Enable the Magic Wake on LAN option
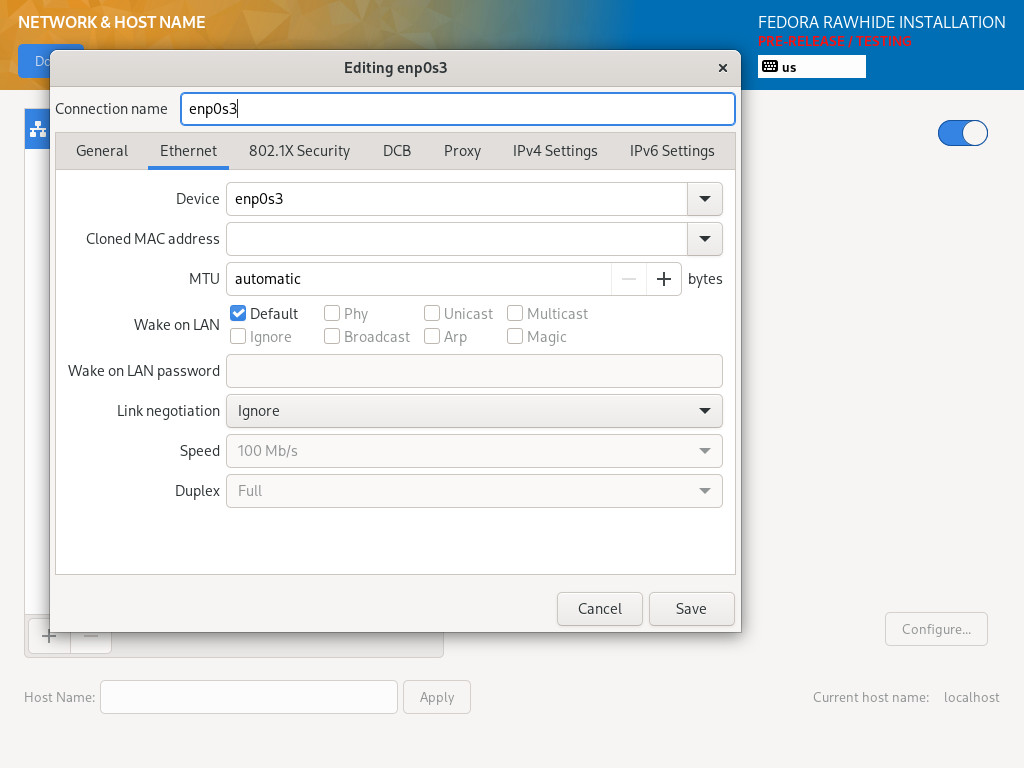This screenshot has width=1024, height=768. coord(515,336)
